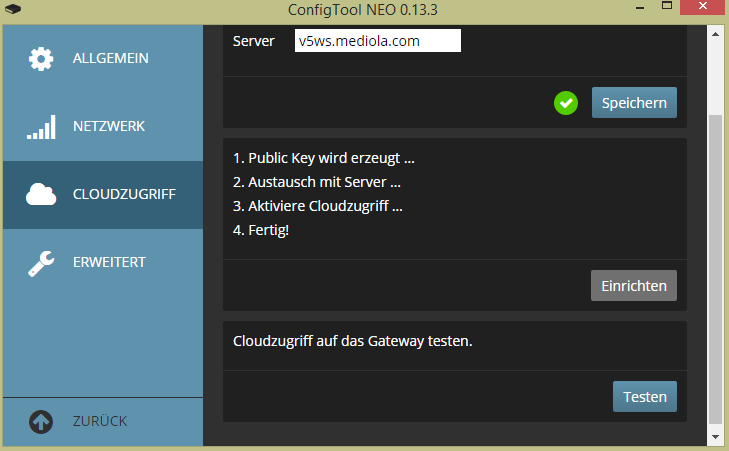Click the gear icon beside Allgemein
Viewport: 729px width, 451px height.
click(x=41, y=58)
